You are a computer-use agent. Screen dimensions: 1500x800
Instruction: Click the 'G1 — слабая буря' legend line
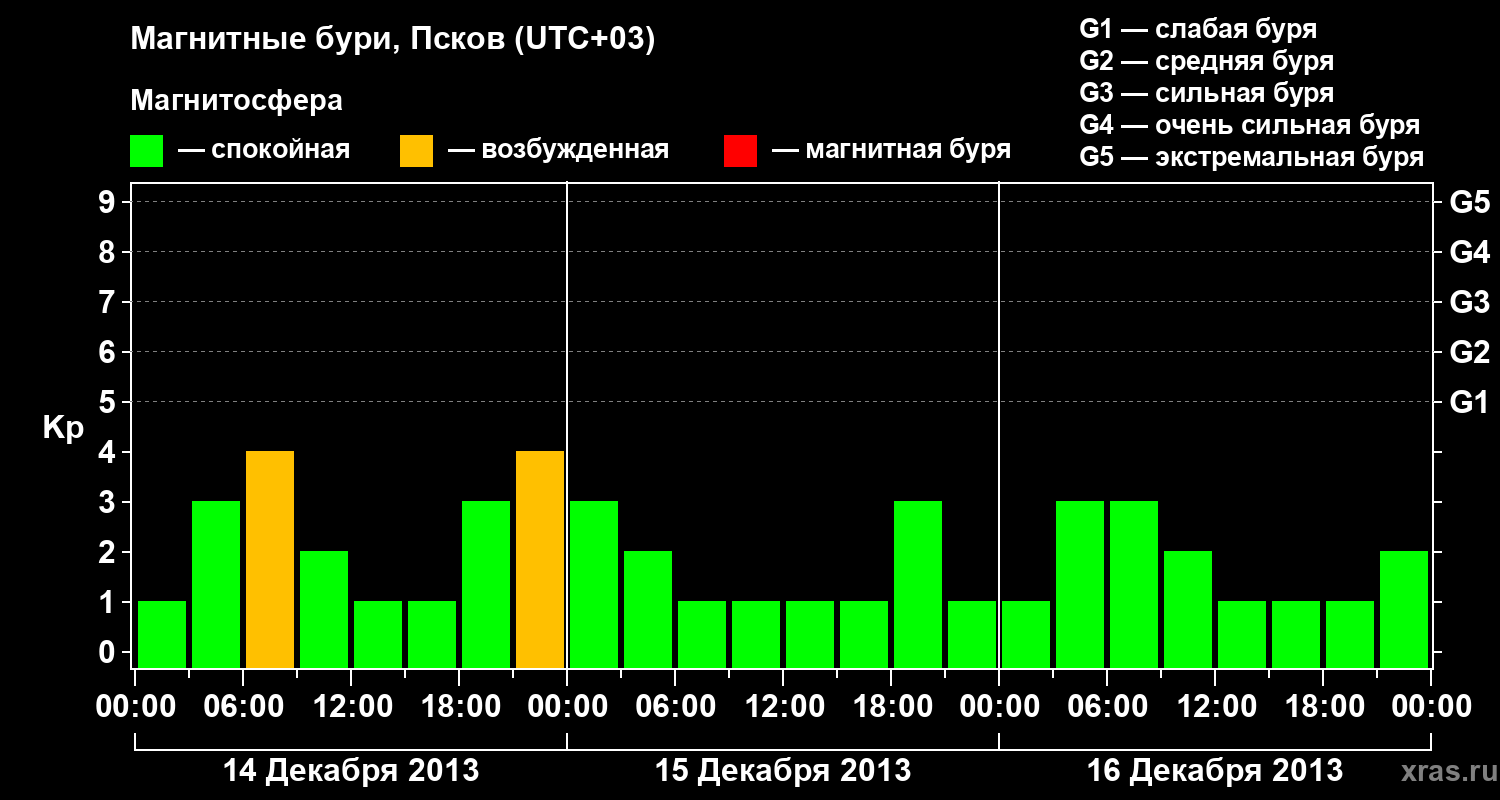pyautogui.click(x=1198, y=29)
